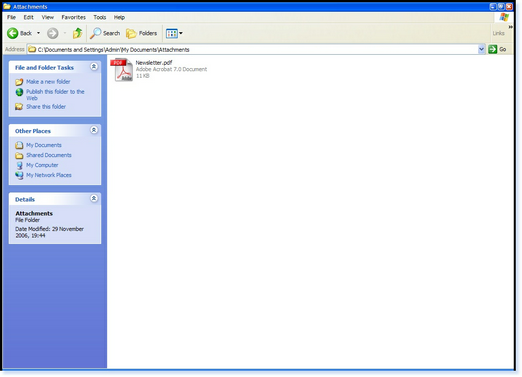Image resolution: width=522 pixels, height=377 pixels.
Task: Click the 11 KB file size text
Action: pos(143,76)
